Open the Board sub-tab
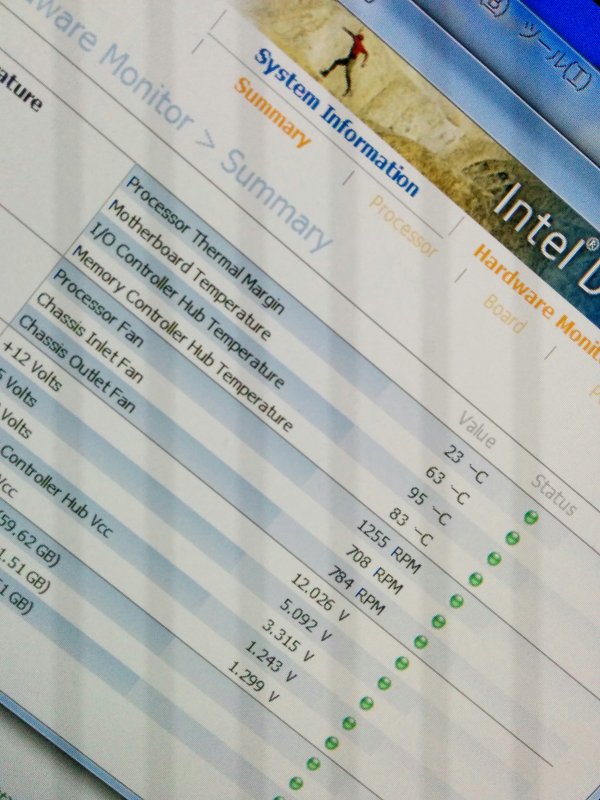The image size is (600, 800). point(504,313)
